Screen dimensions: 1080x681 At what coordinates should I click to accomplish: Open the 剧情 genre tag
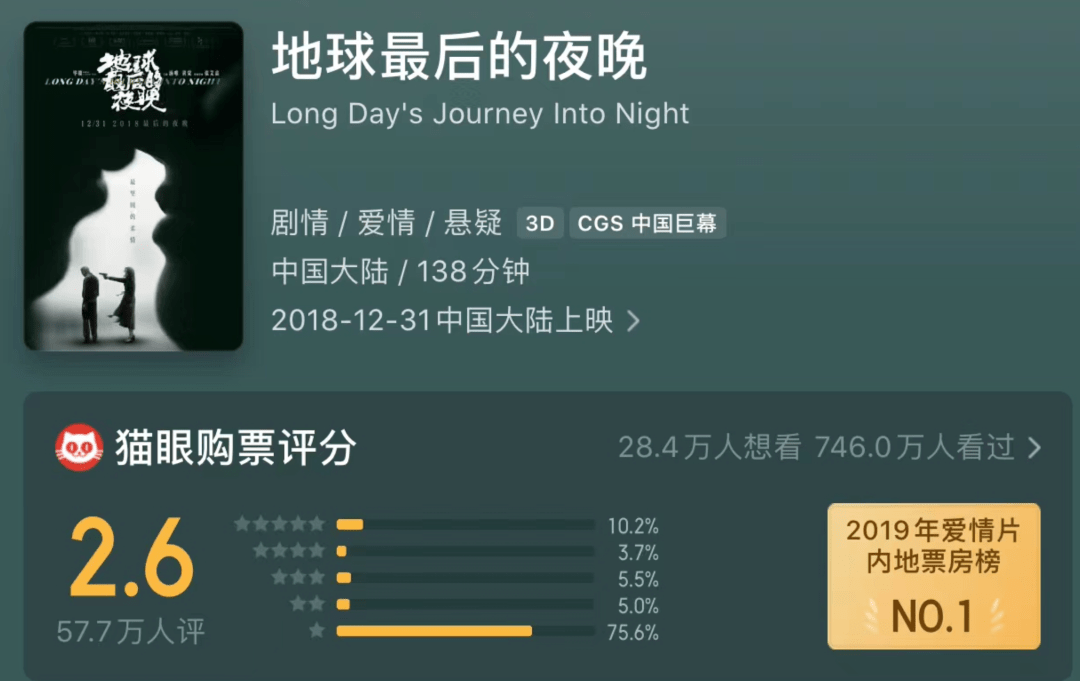click(x=300, y=222)
